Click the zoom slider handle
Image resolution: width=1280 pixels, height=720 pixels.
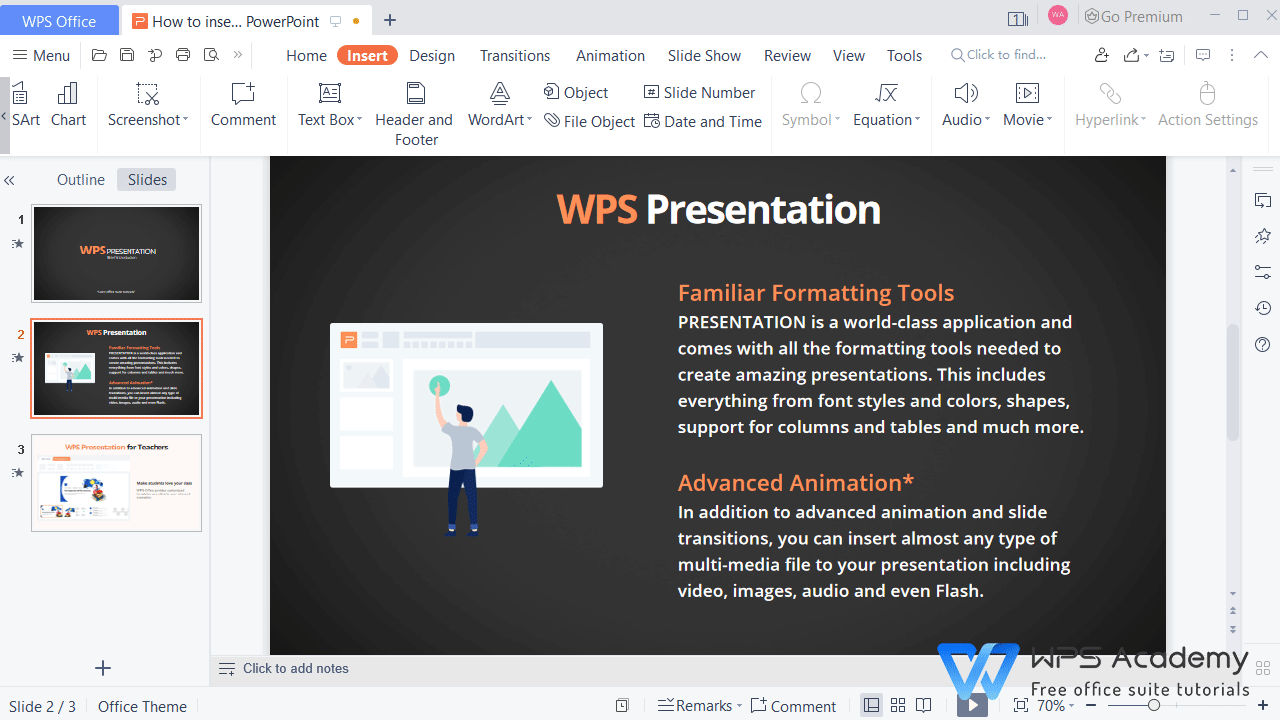[1154, 705]
